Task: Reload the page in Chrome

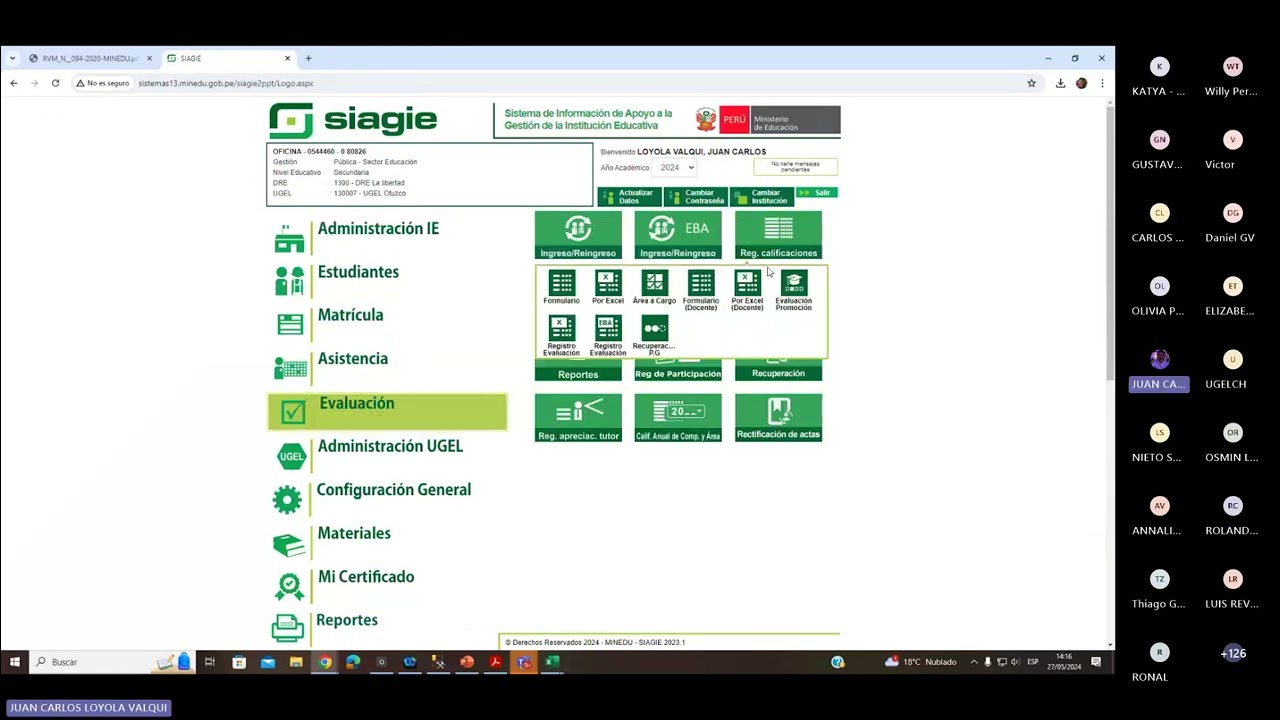Action: point(55,83)
